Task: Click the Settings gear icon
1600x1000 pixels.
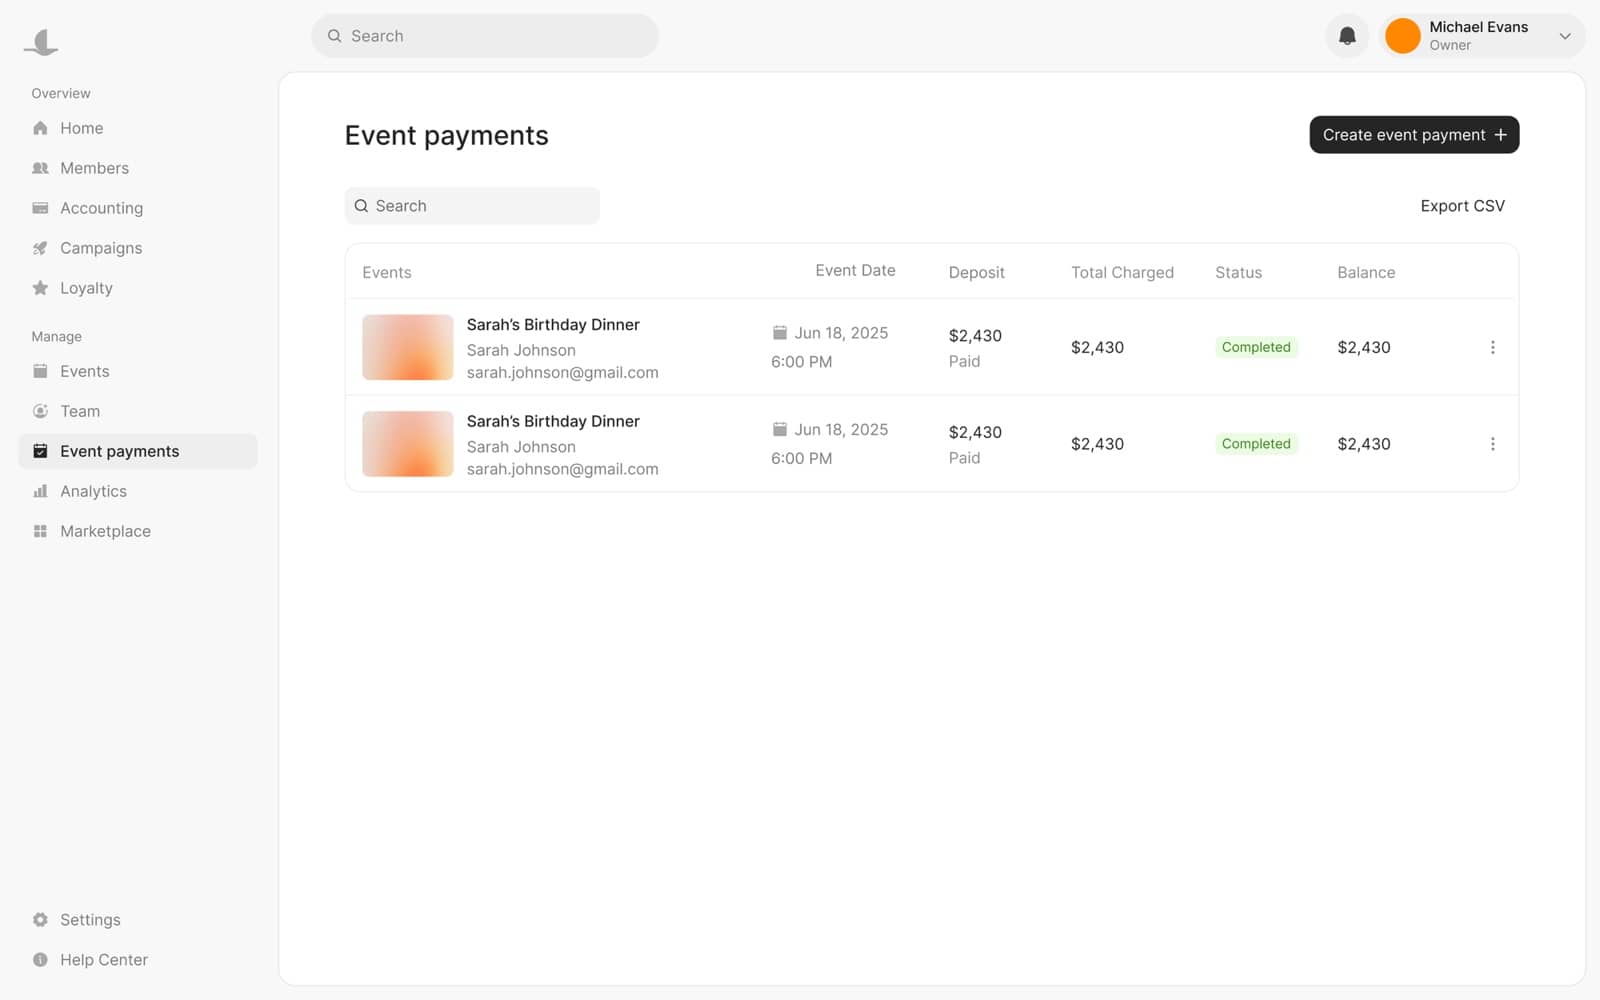Action: tap(40, 920)
